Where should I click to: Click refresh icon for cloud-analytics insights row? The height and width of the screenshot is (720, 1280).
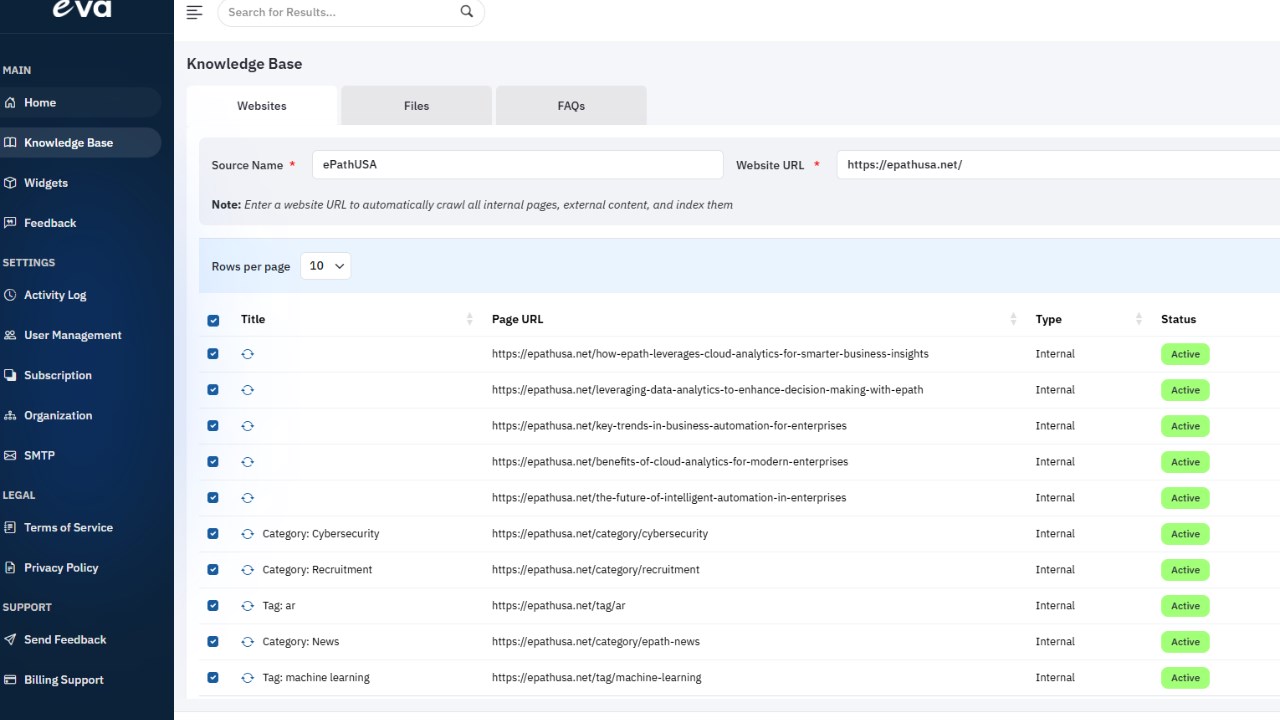[248, 354]
